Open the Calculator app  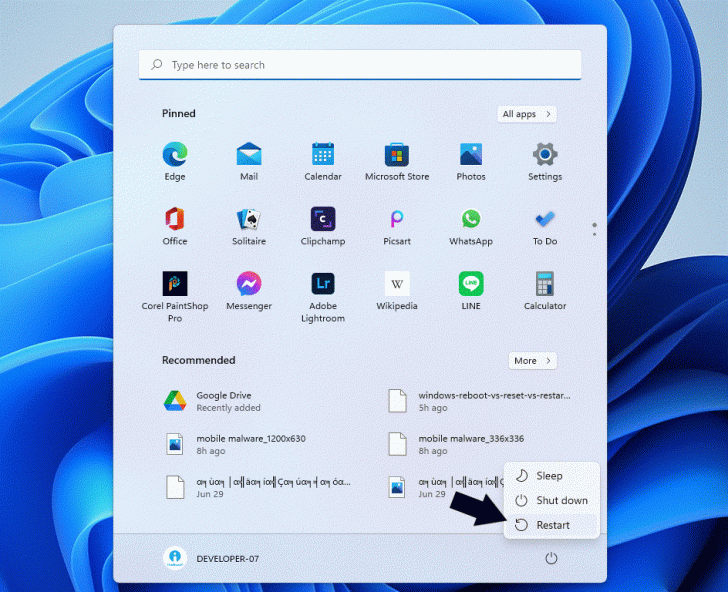(x=545, y=291)
